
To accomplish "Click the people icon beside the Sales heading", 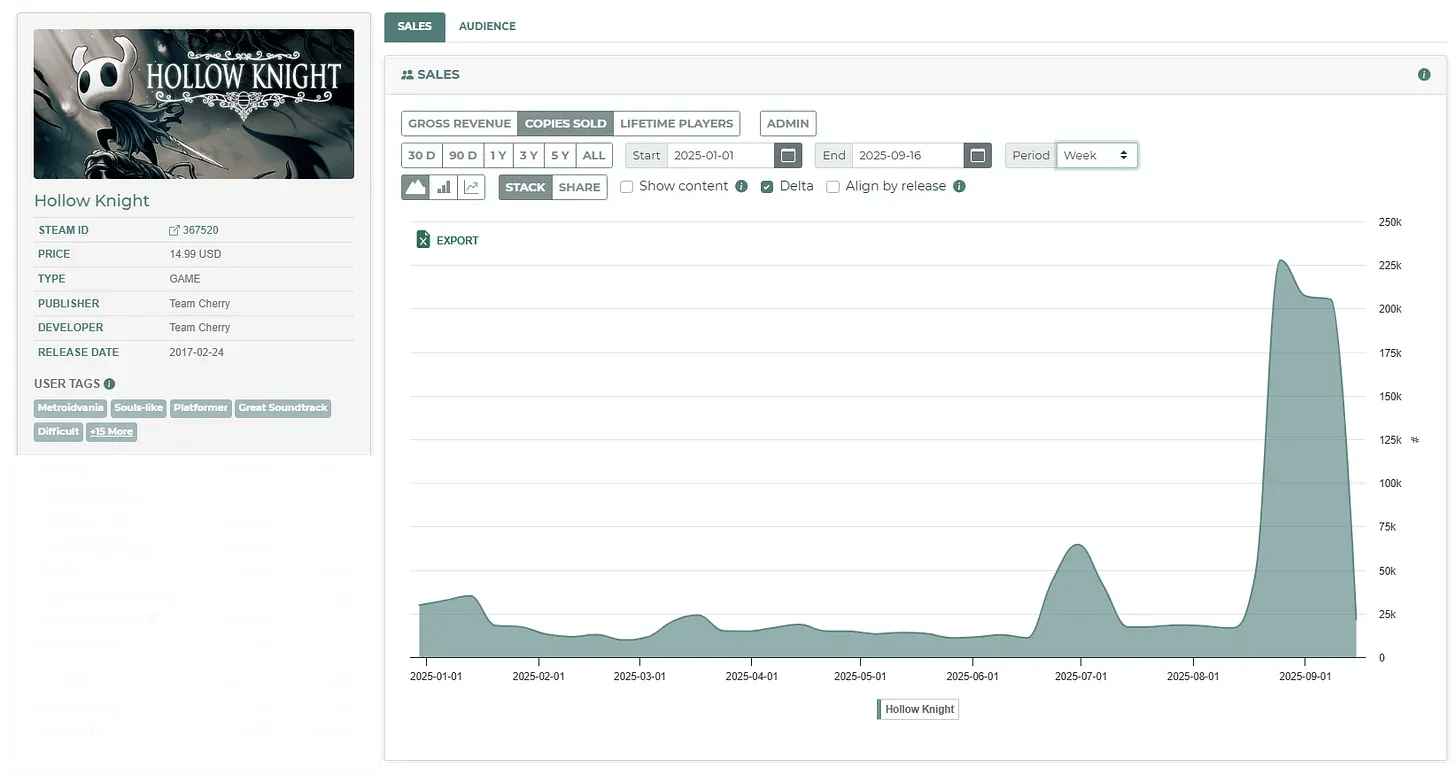I will pyautogui.click(x=407, y=75).
